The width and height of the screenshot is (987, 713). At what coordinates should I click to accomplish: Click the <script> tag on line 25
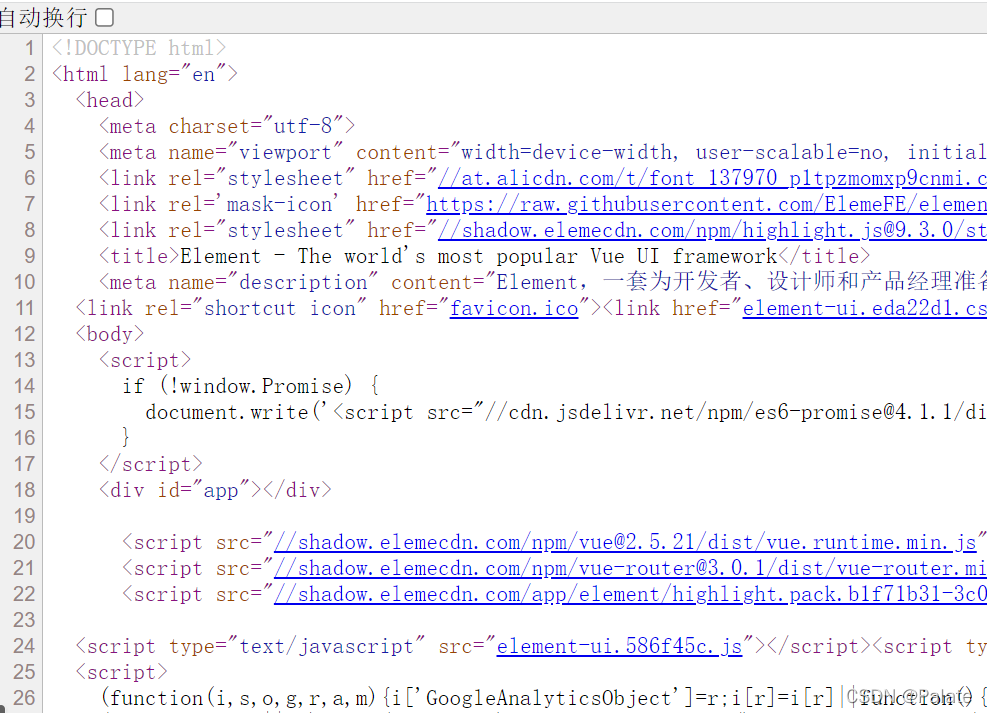pos(121,672)
